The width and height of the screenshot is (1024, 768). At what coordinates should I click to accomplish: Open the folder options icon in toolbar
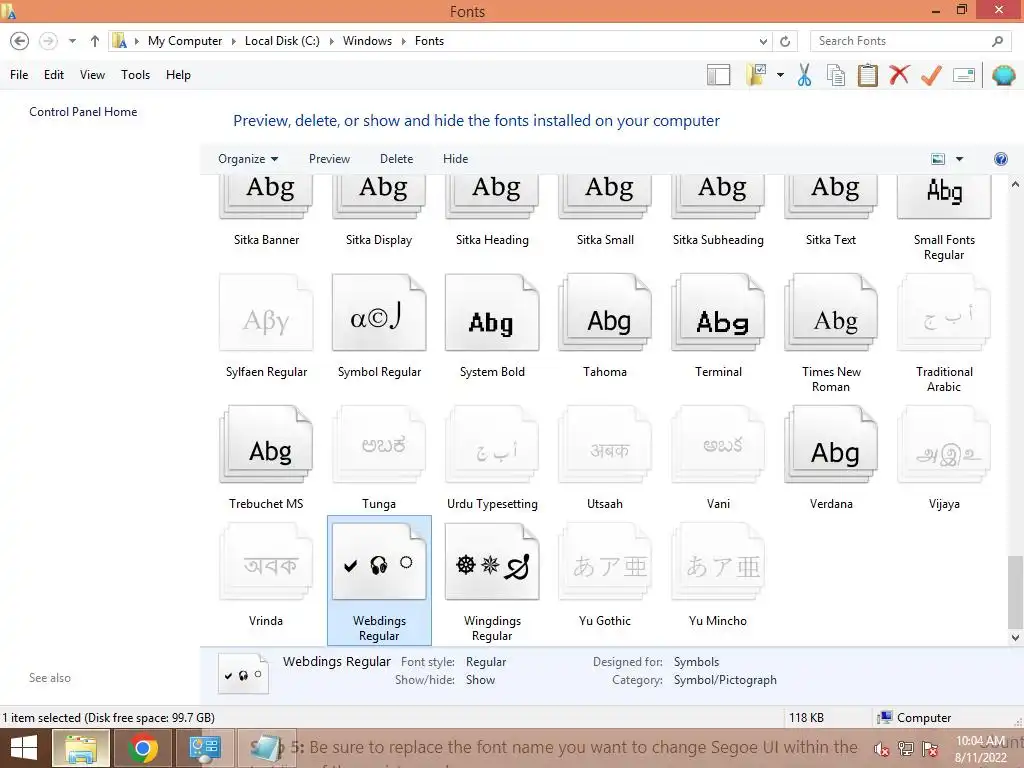click(x=757, y=75)
